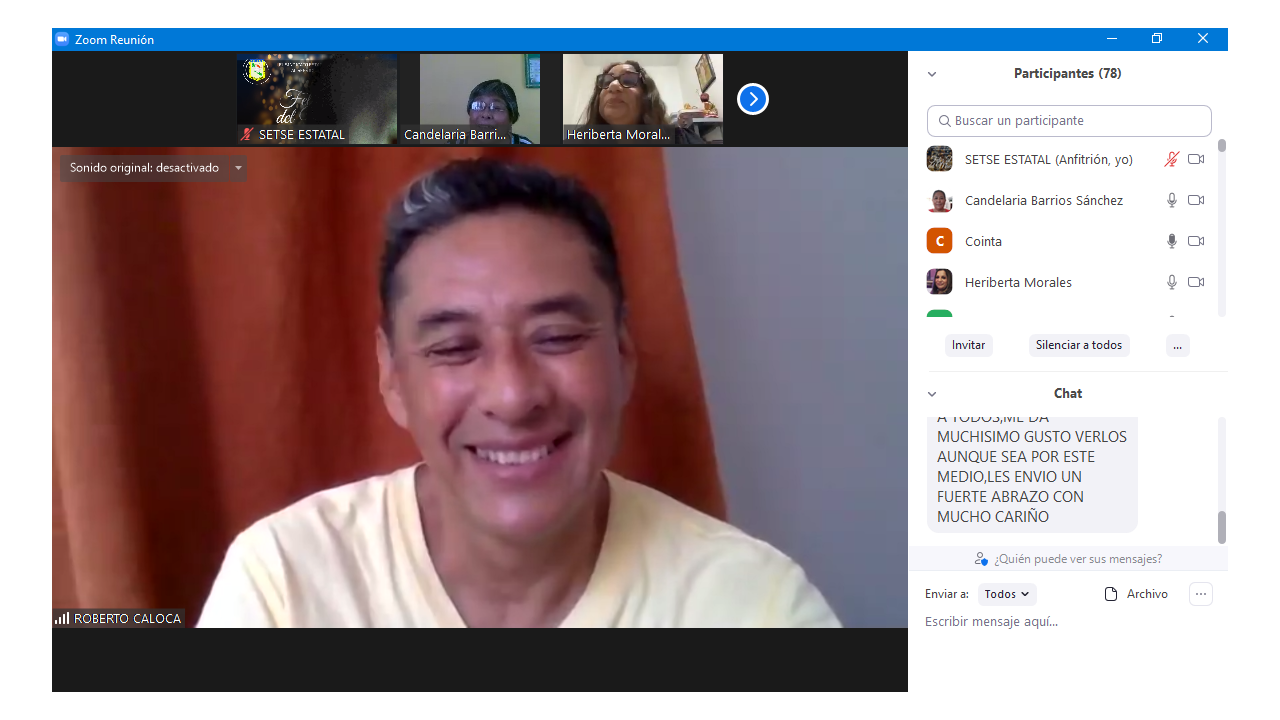Open the Sonido original dropdown arrow

(238, 168)
